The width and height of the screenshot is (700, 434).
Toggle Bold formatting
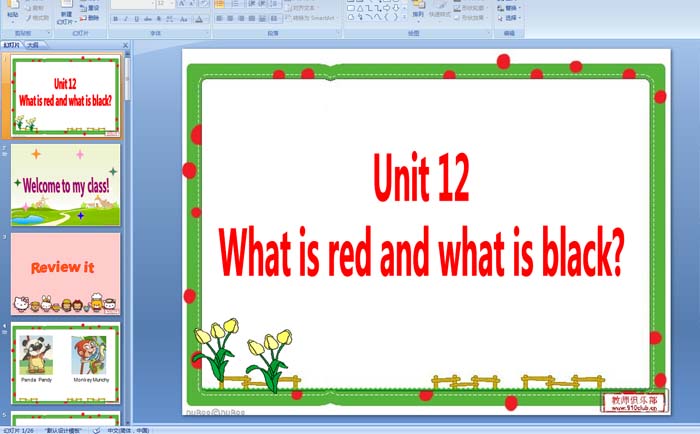(x=116, y=19)
